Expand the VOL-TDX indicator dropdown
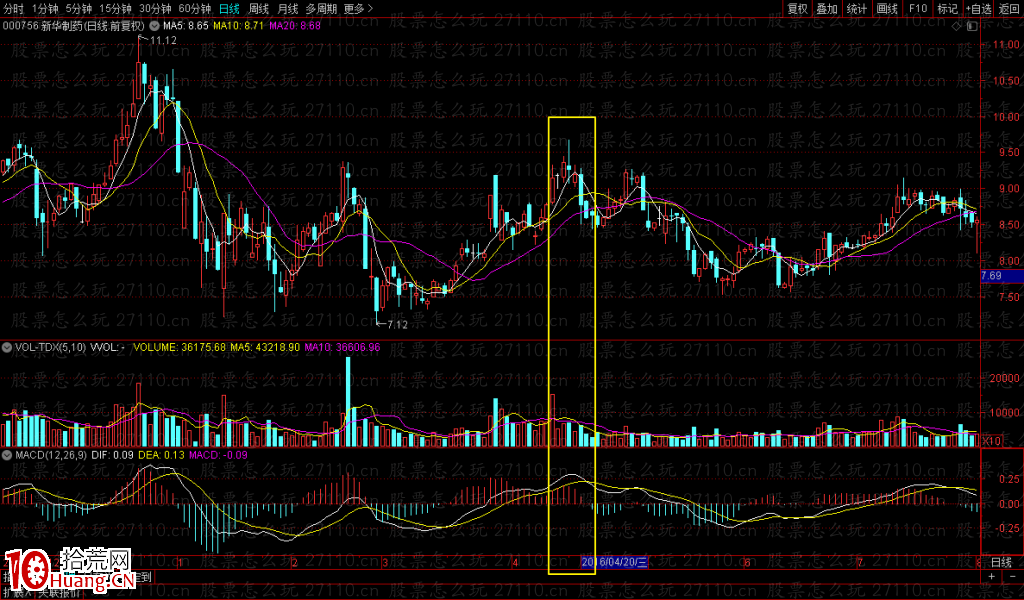1024x600 pixels. coord(7,347)
